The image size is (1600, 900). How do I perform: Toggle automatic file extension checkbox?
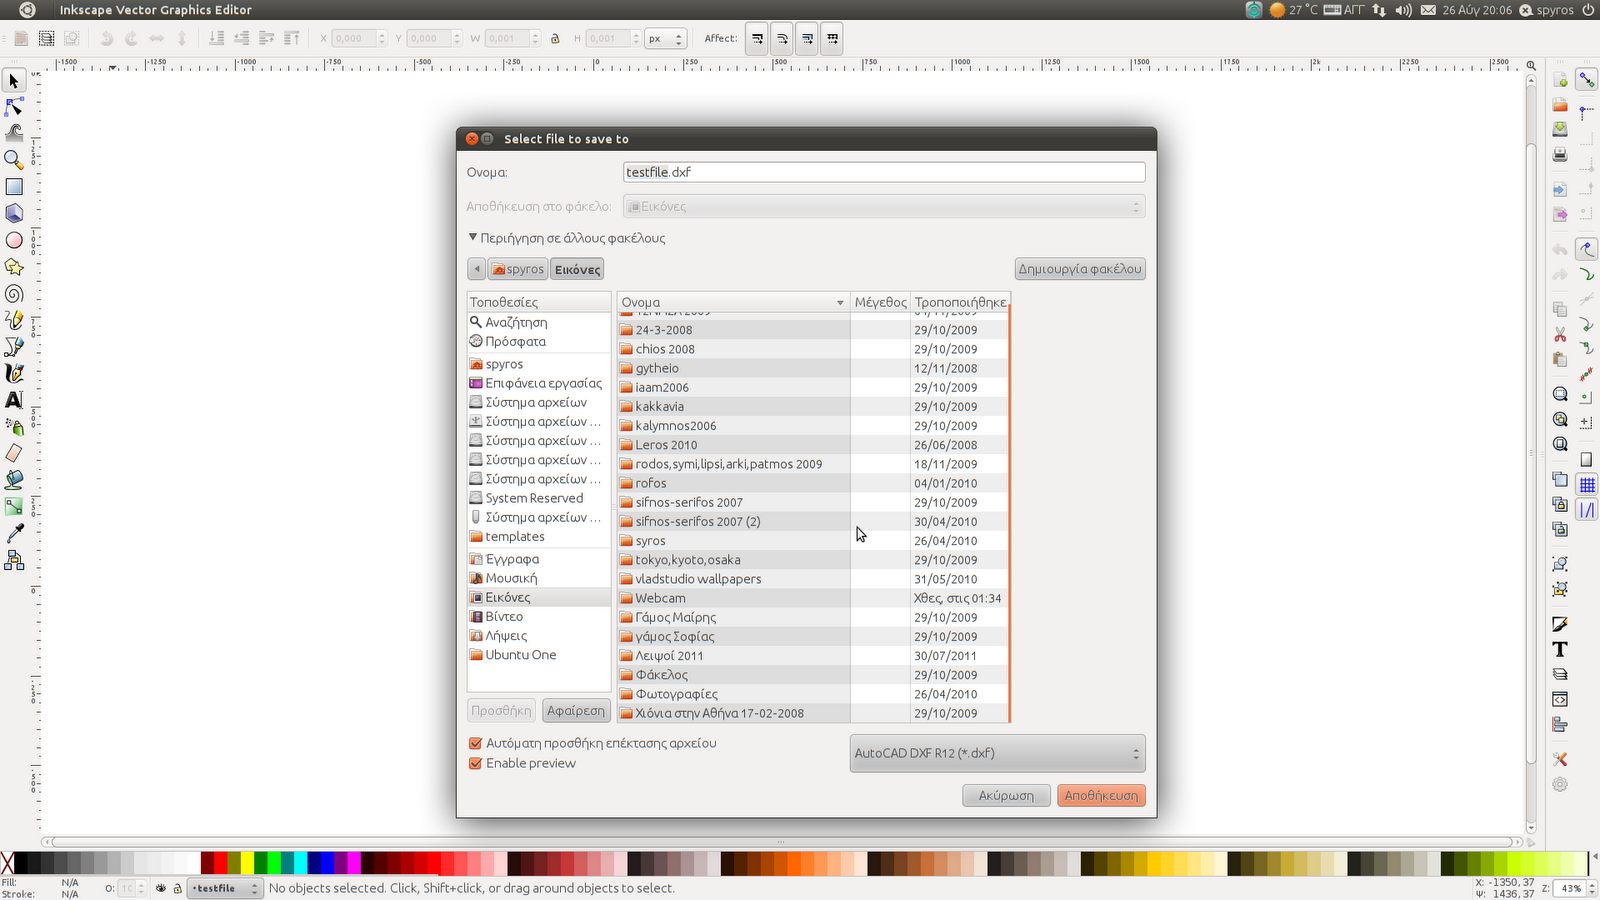[x=476, y=744]
